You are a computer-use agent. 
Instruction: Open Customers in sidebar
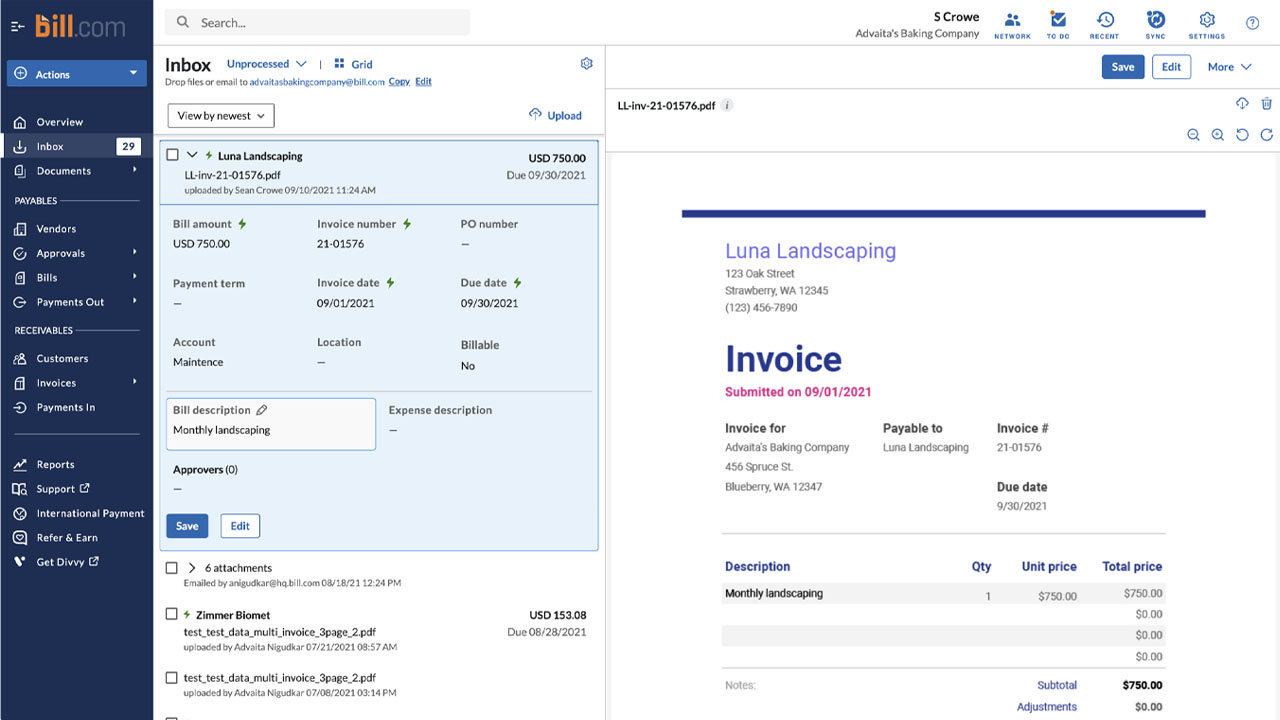click(x=62, y=359)
